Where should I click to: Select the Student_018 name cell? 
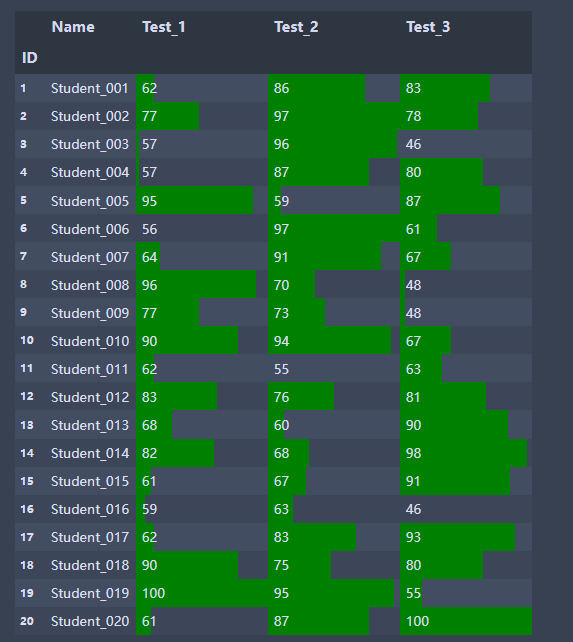tap(90, 565)
